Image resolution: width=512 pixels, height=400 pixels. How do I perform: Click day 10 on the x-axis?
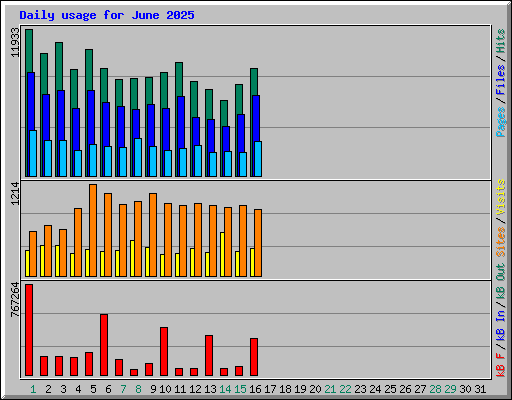[165, 389]
